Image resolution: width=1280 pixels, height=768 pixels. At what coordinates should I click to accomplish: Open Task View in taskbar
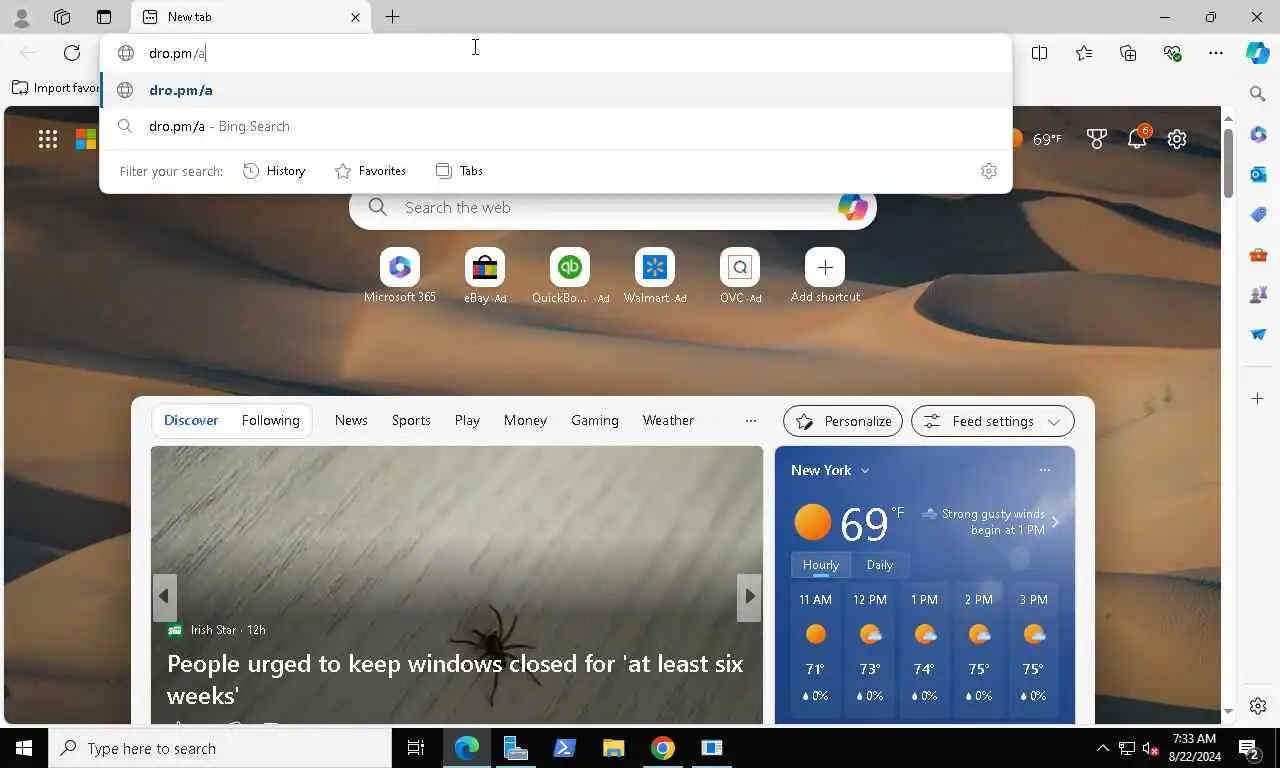tap(416, 748)
